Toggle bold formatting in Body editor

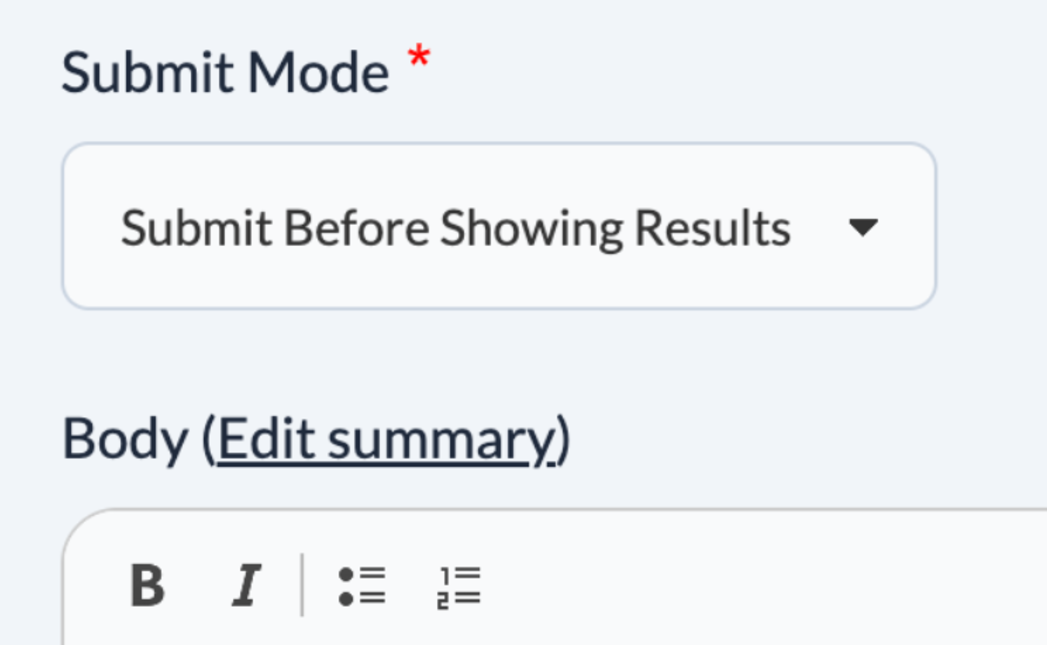tap(147, 585)
